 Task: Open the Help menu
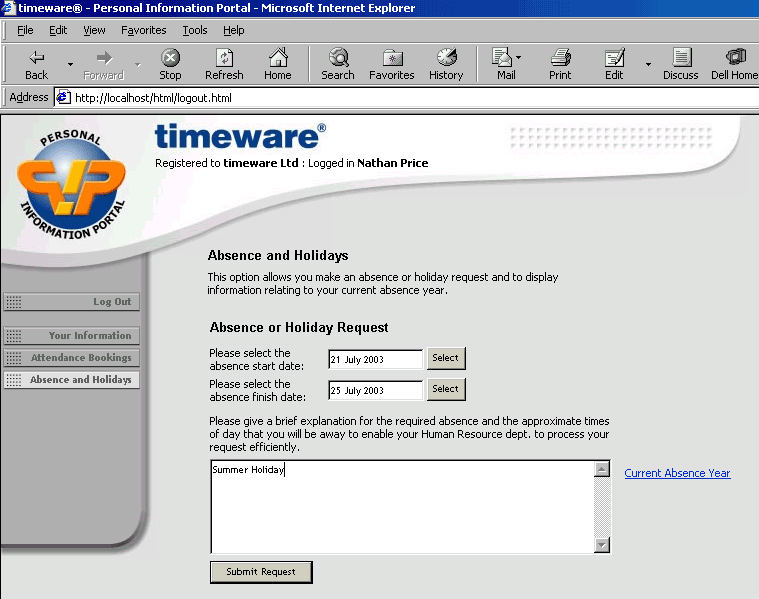pos(233,30)
